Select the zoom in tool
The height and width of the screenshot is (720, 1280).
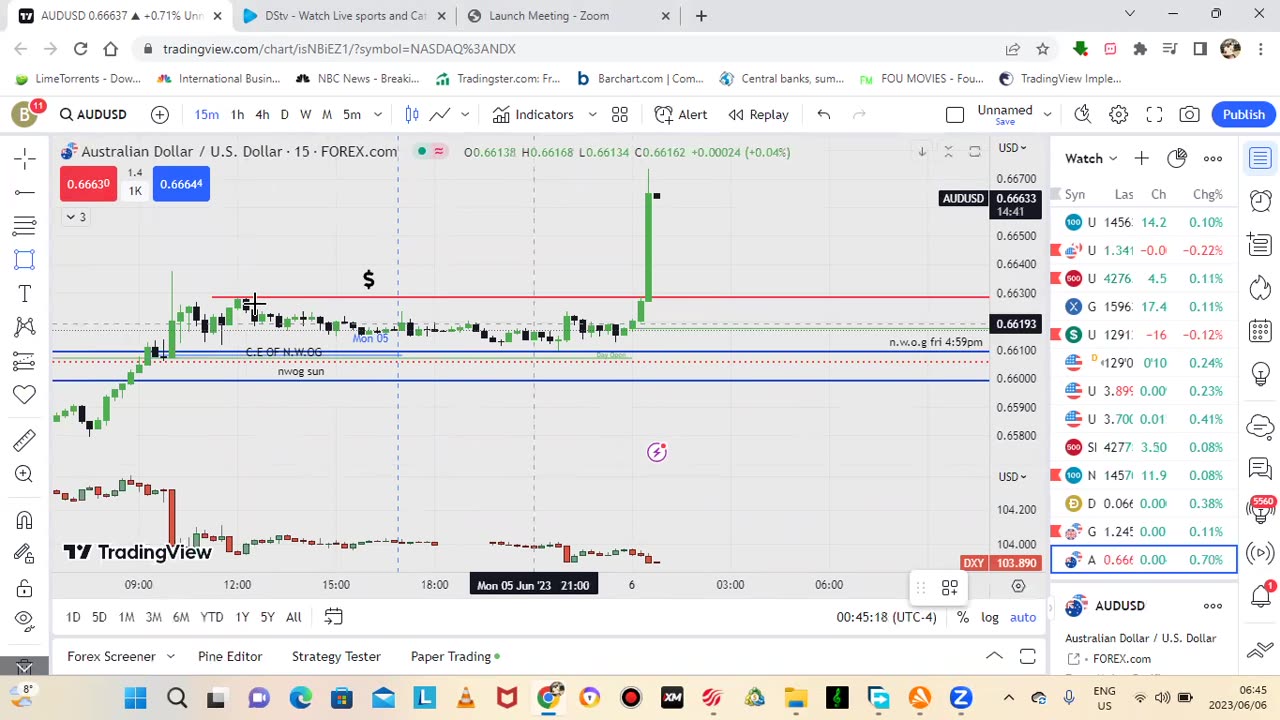25,474
